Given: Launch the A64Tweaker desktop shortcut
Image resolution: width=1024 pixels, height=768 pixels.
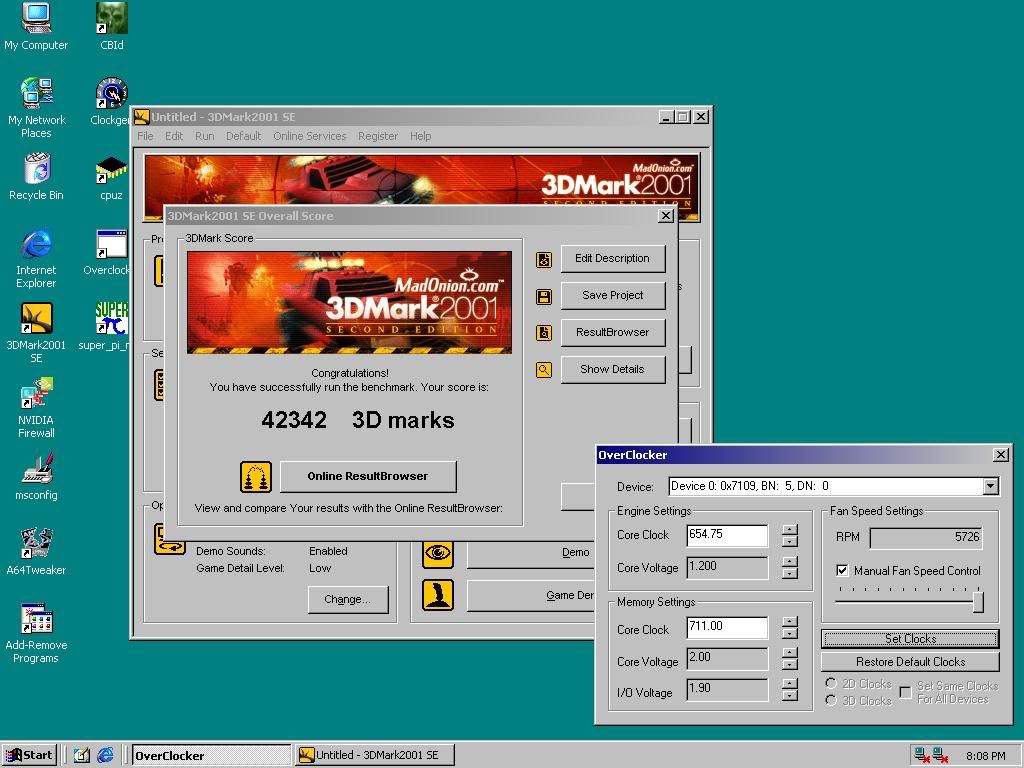Looking at the screenshot, I should pos(37,552).
